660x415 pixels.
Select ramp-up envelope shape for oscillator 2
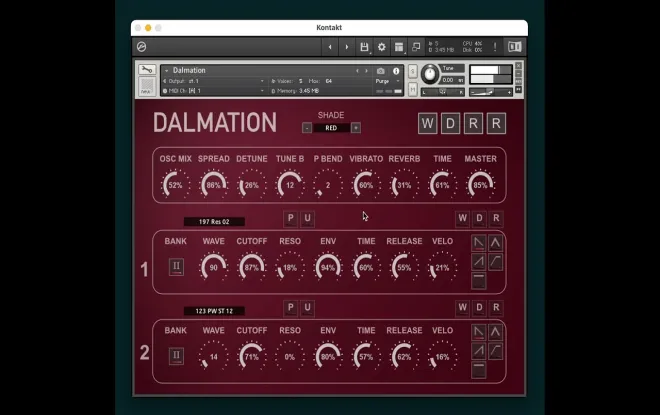[x=479, y=351]
